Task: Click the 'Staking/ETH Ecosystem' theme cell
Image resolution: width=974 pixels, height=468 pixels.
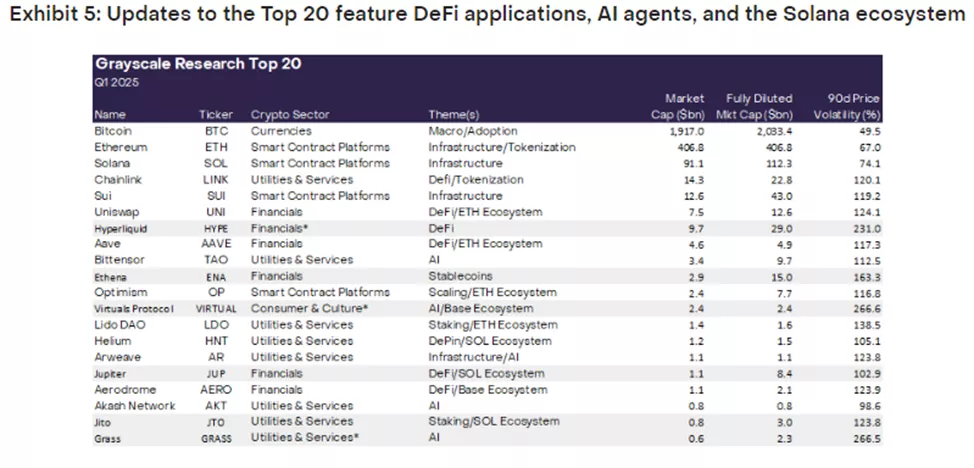Action: tap(493, 324)
